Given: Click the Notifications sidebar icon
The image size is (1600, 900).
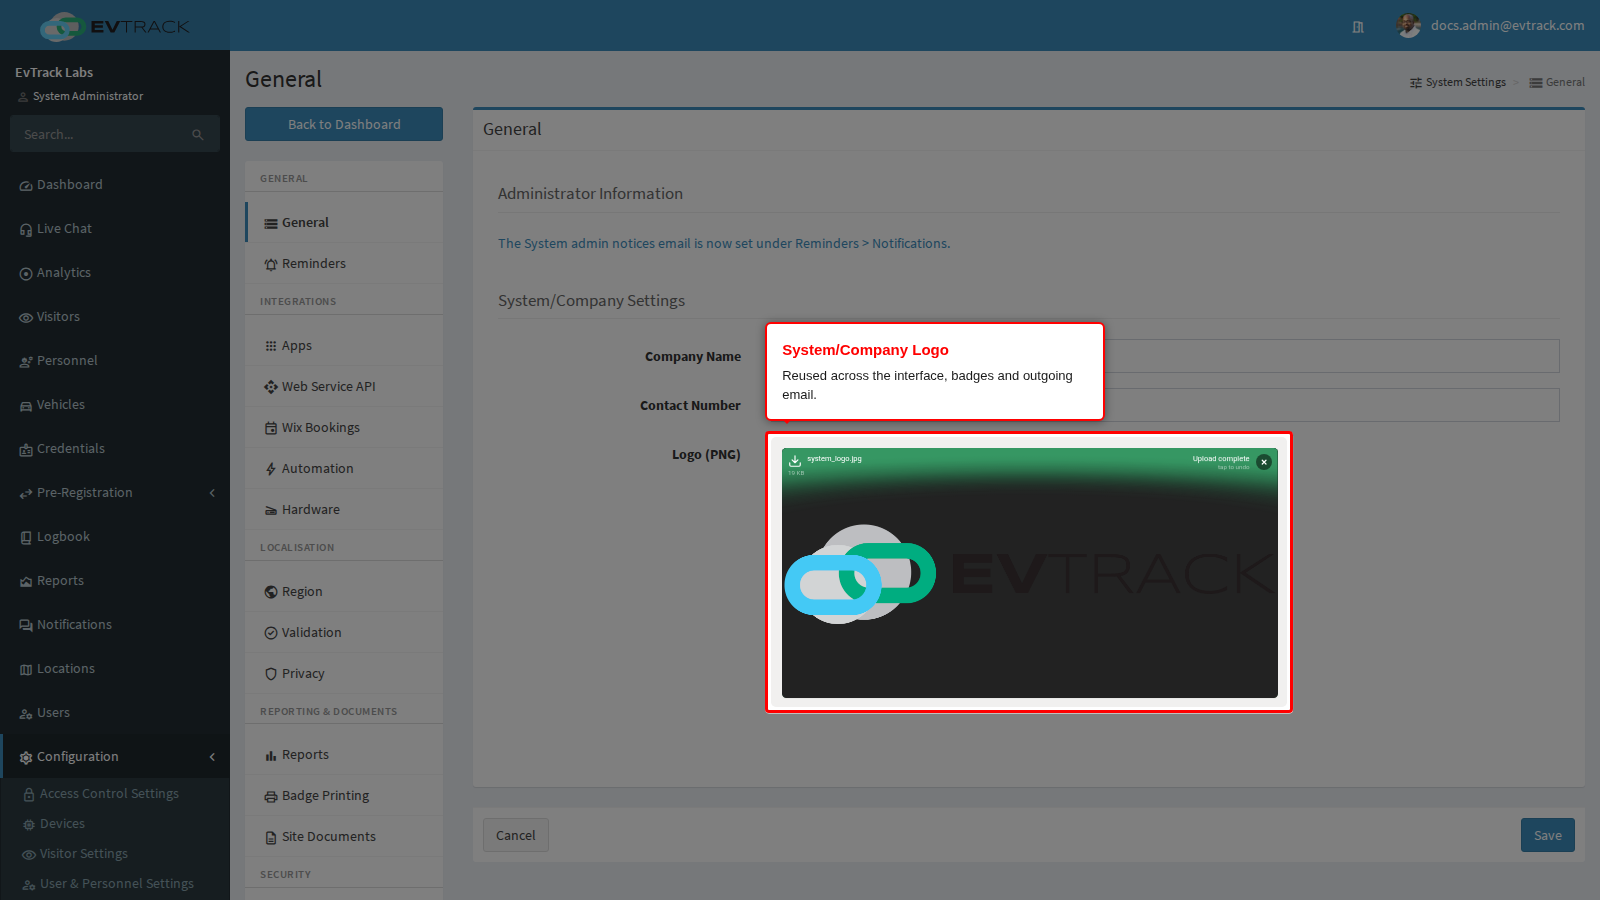Looking at the screenshot, I should [26, 626].
